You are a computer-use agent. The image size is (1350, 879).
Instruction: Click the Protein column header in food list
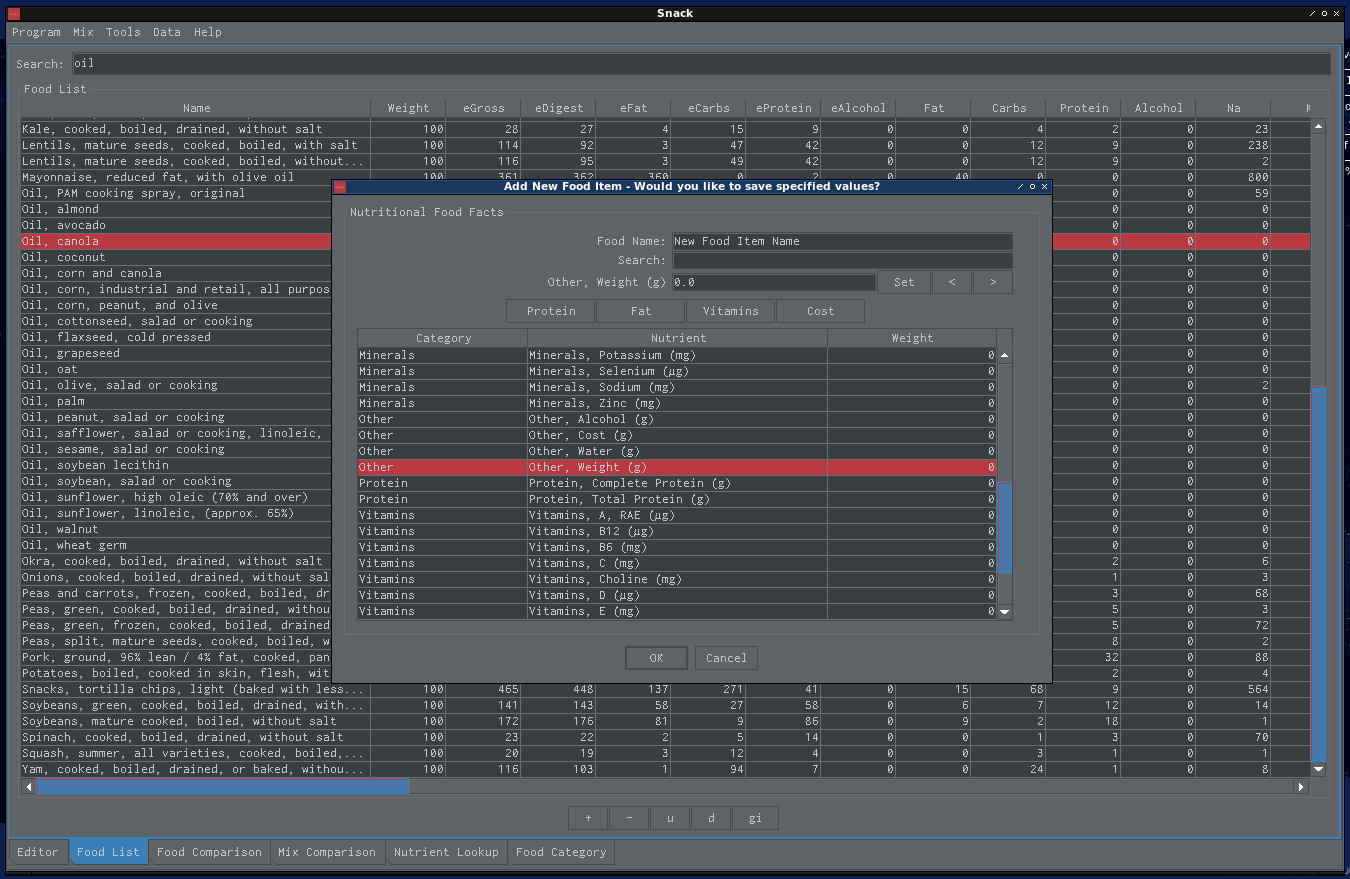point(1084,108)
